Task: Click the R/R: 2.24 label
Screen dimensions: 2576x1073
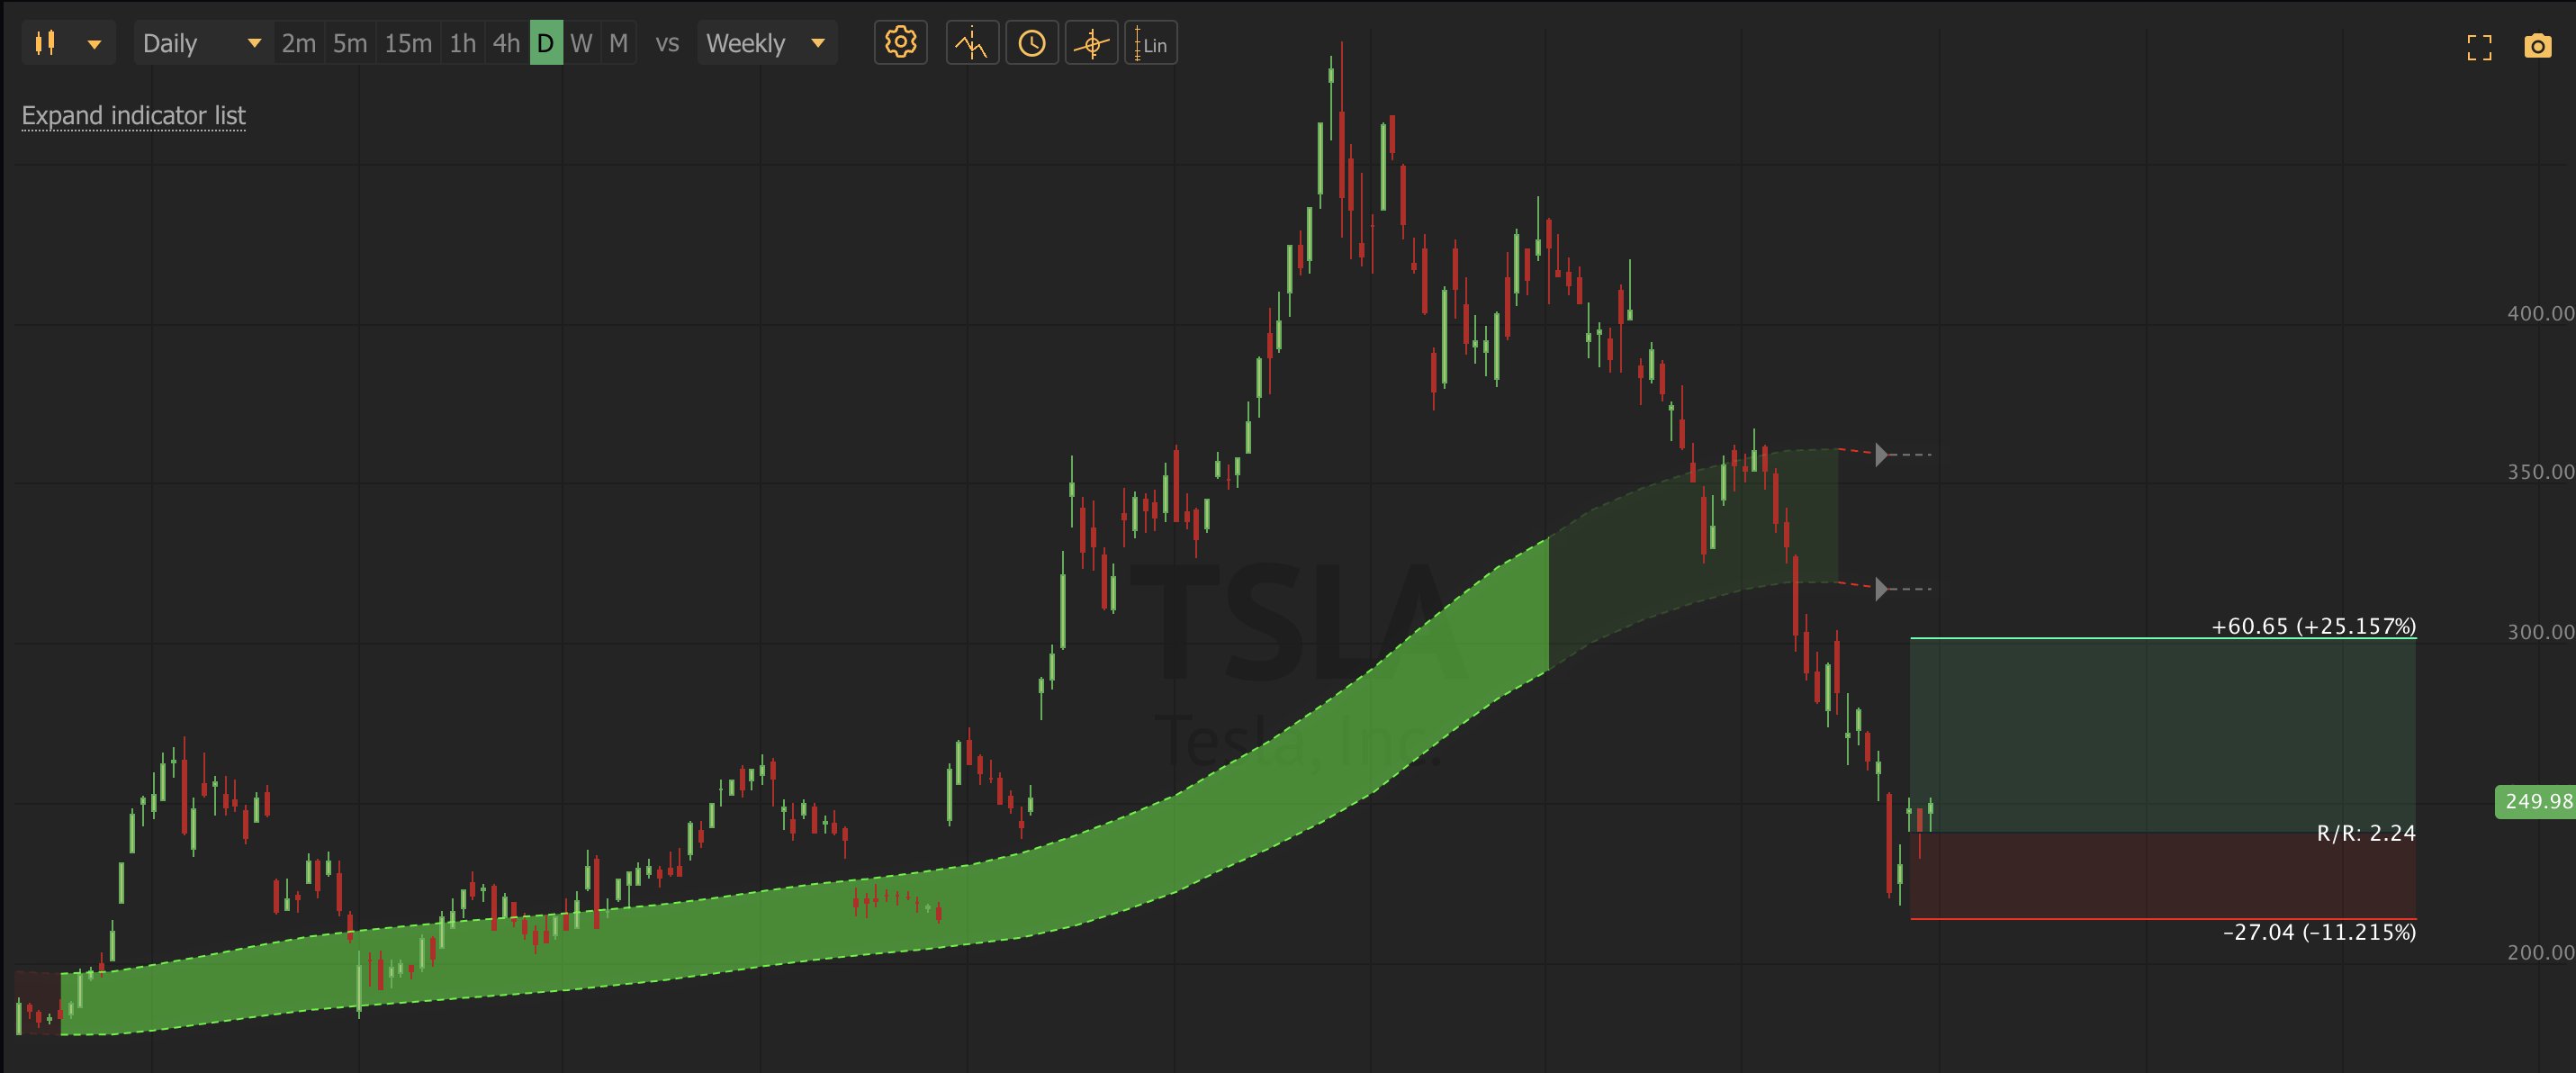Action: [x=2366, y=833]
